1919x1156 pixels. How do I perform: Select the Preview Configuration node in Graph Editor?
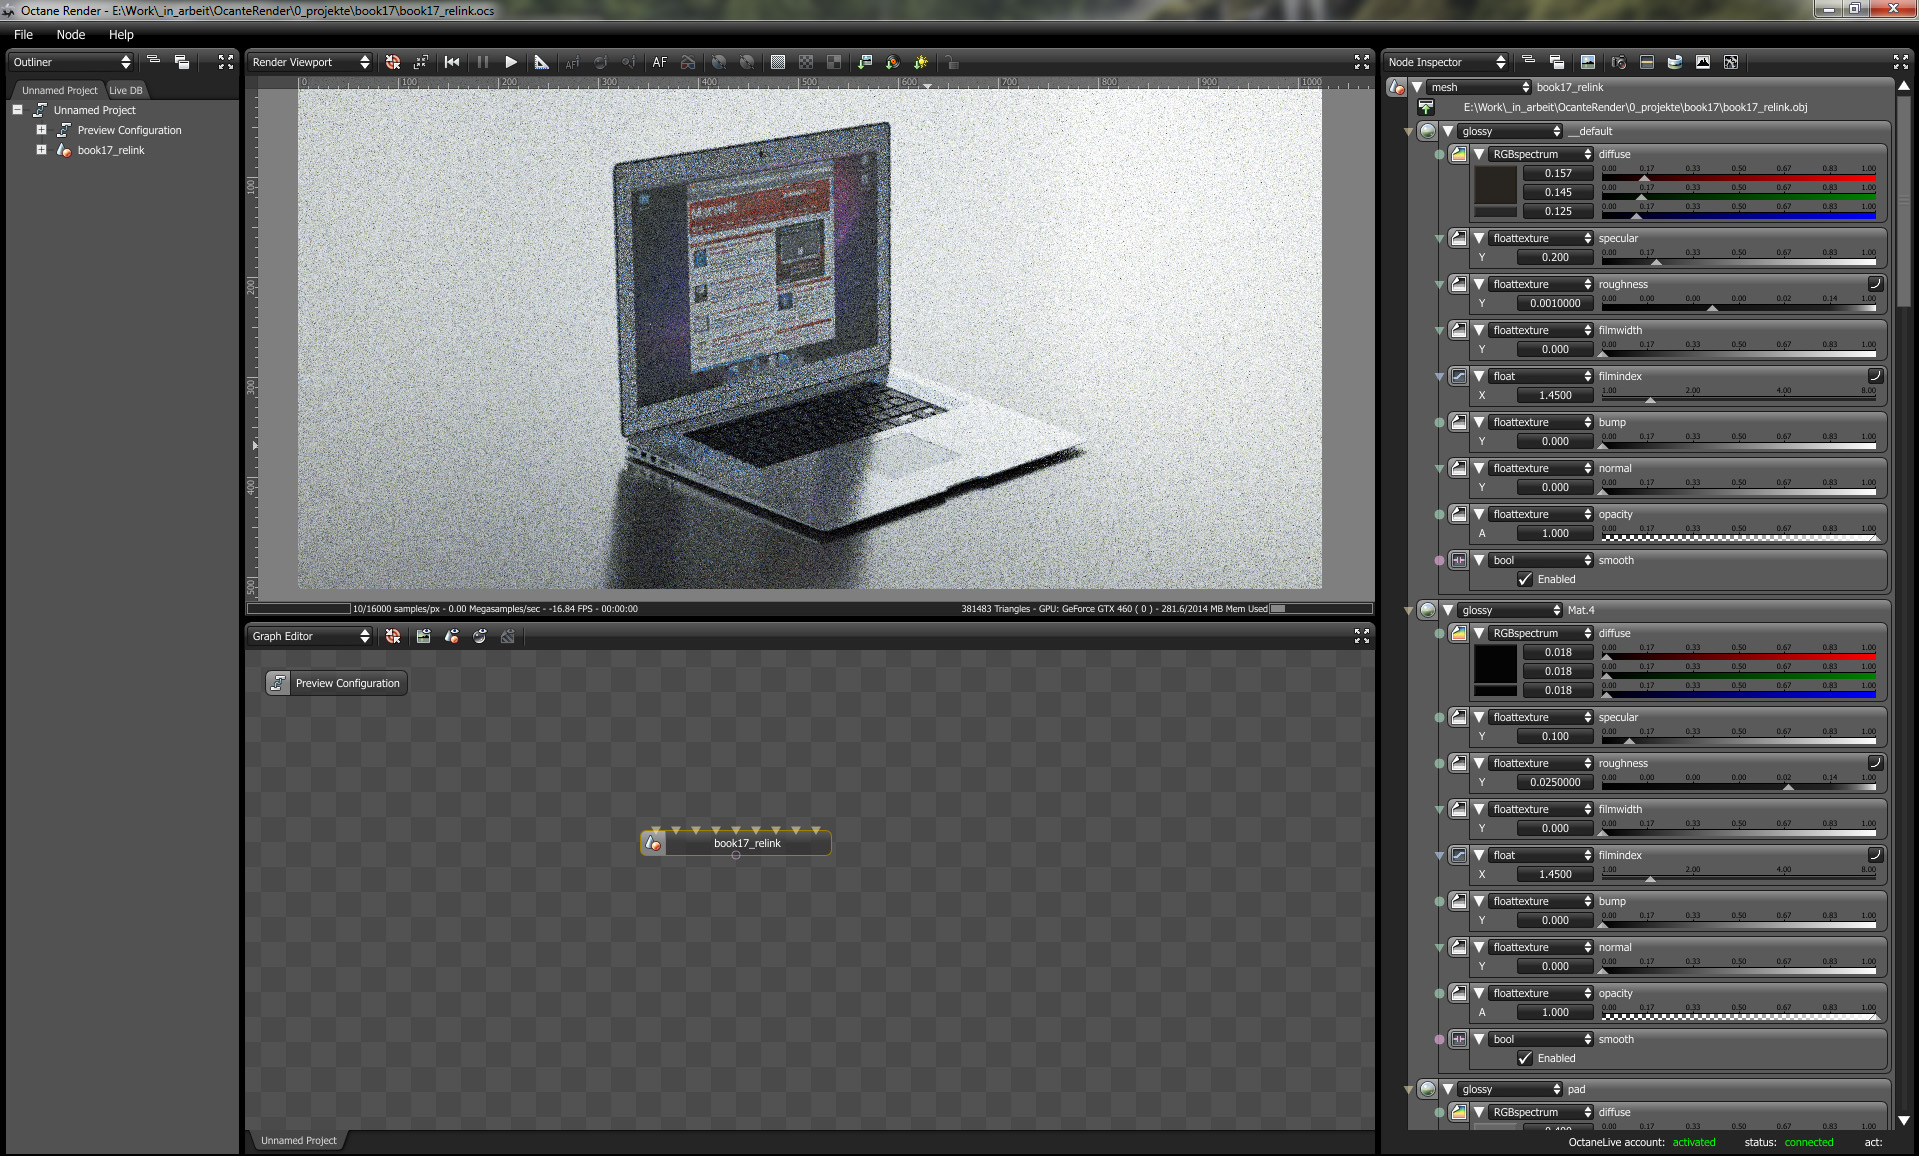337,683
